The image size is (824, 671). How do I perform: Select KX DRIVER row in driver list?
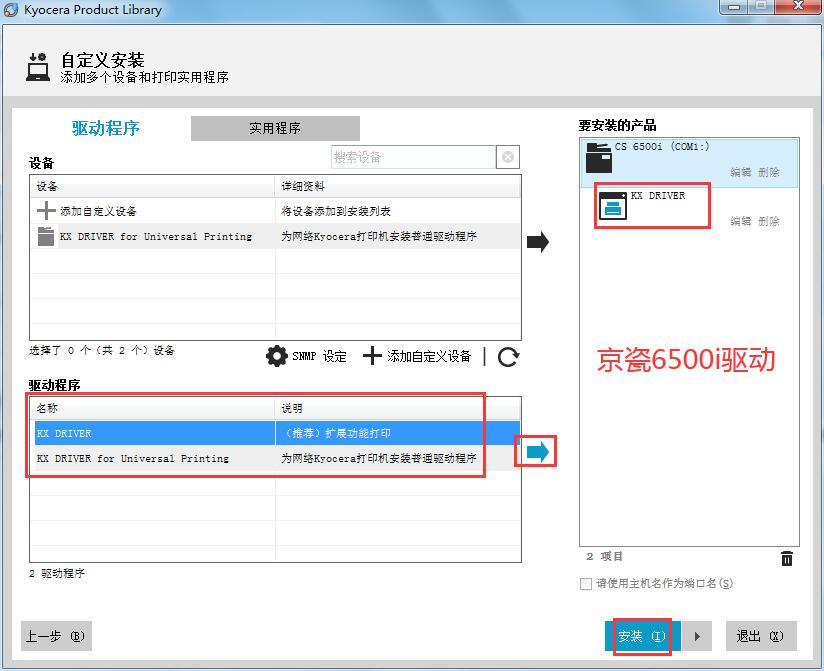click(277, 433)
